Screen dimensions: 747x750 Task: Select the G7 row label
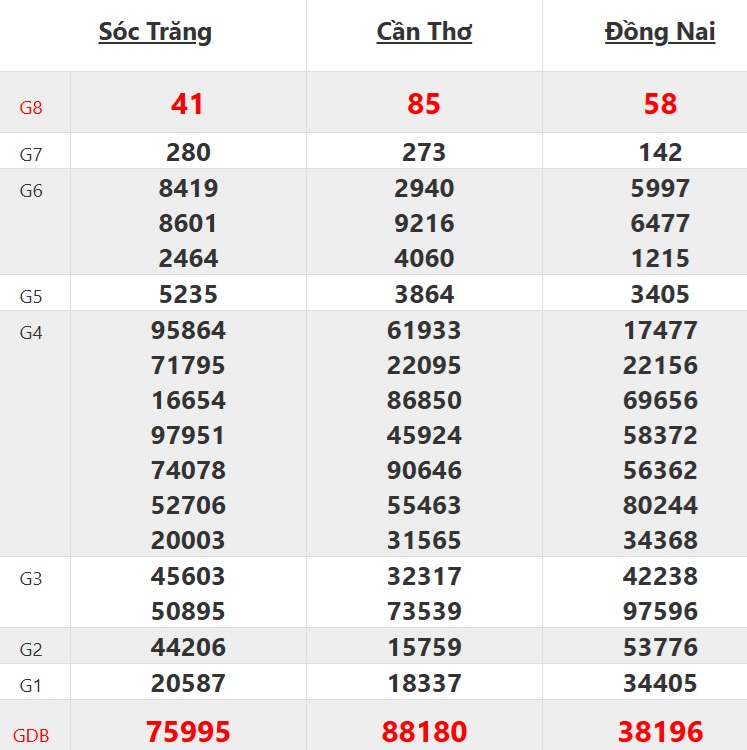31,155
